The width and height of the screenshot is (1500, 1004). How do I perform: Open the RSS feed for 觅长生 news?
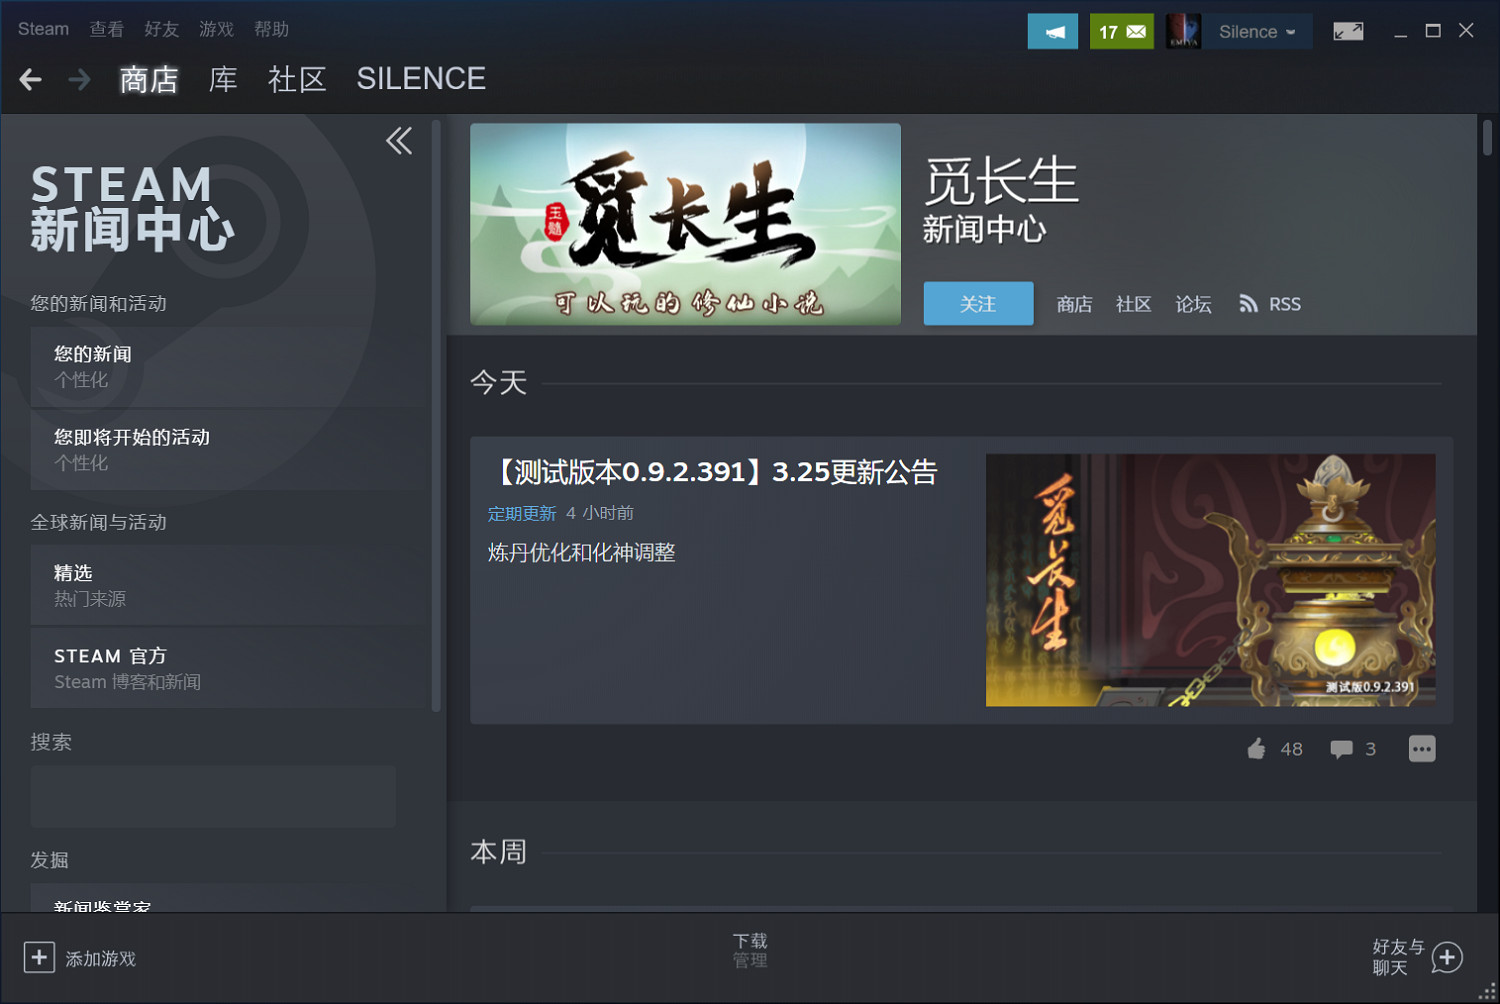point(1269,303)
